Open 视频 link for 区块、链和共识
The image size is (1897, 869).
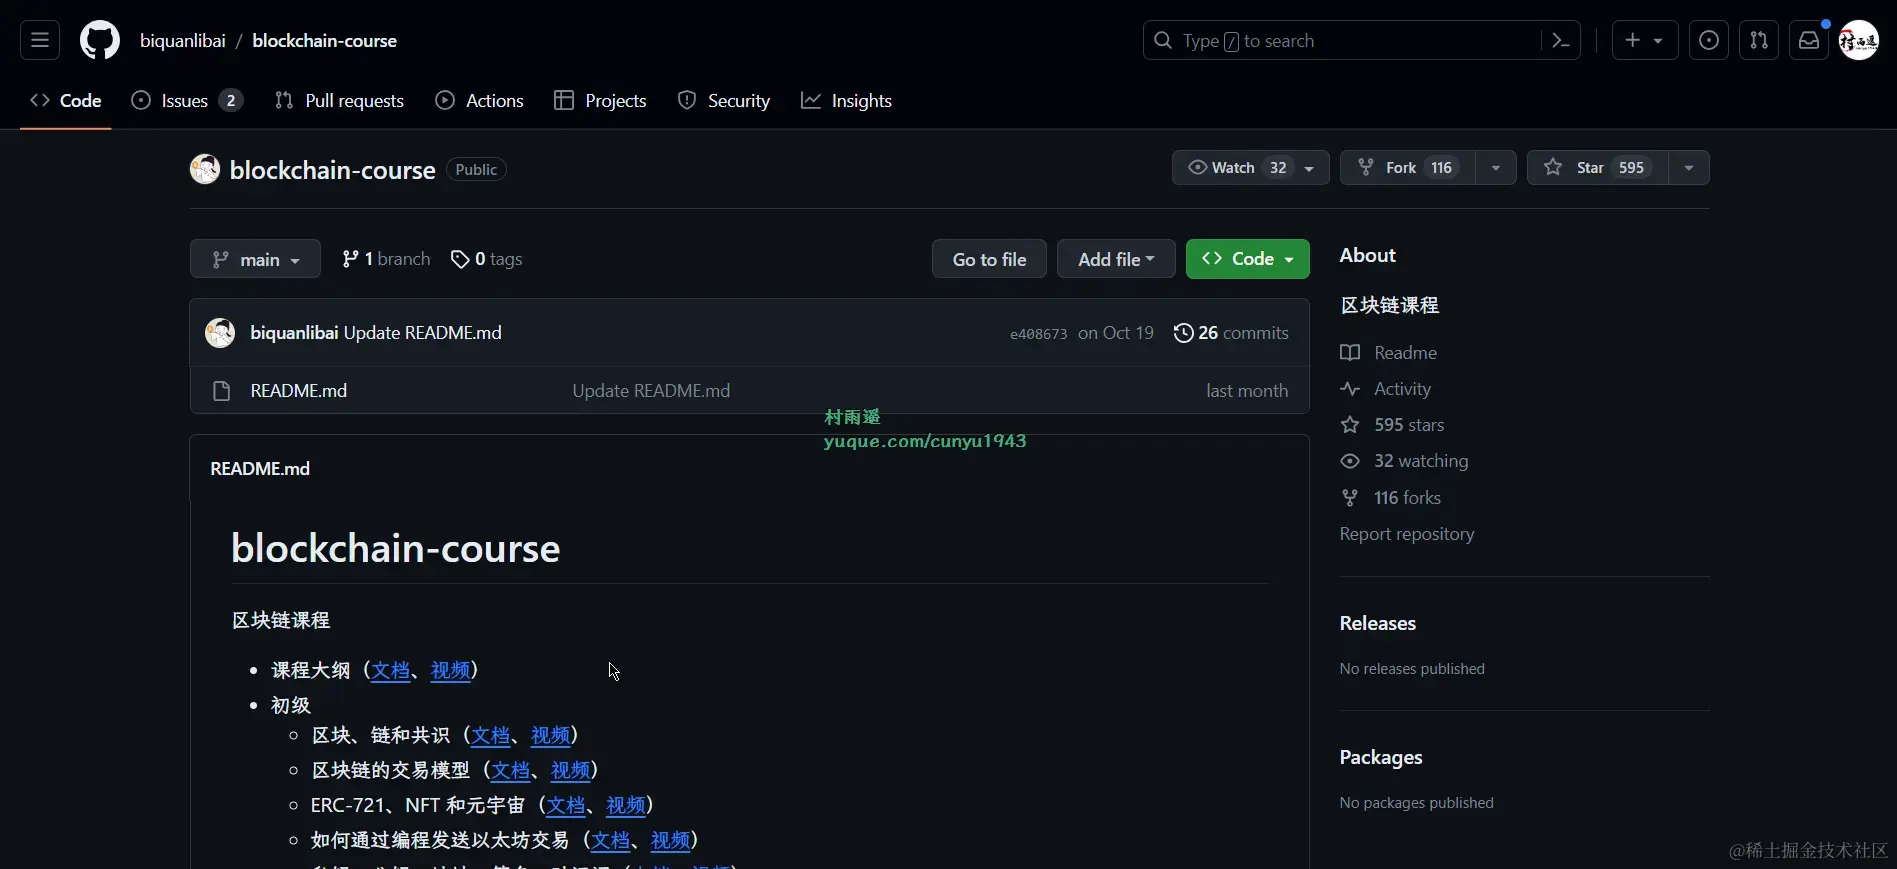tap(550, 735)
